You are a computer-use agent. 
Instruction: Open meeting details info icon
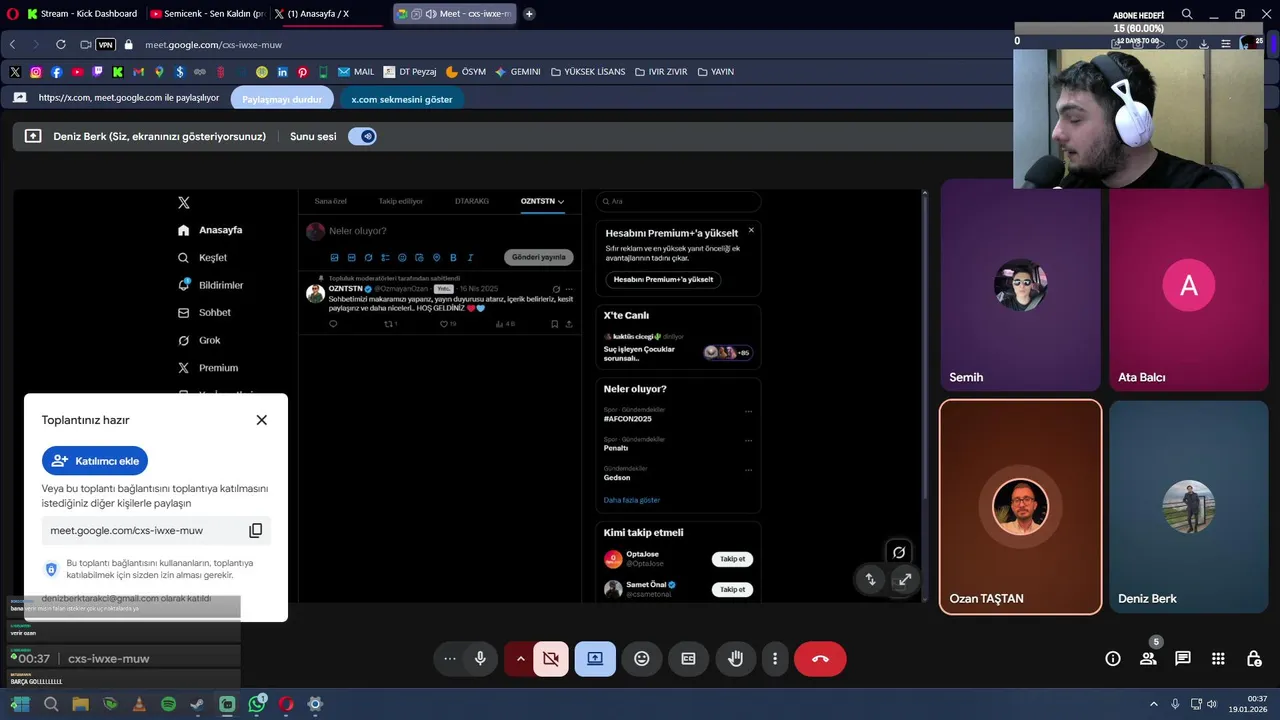point(1112,659)
